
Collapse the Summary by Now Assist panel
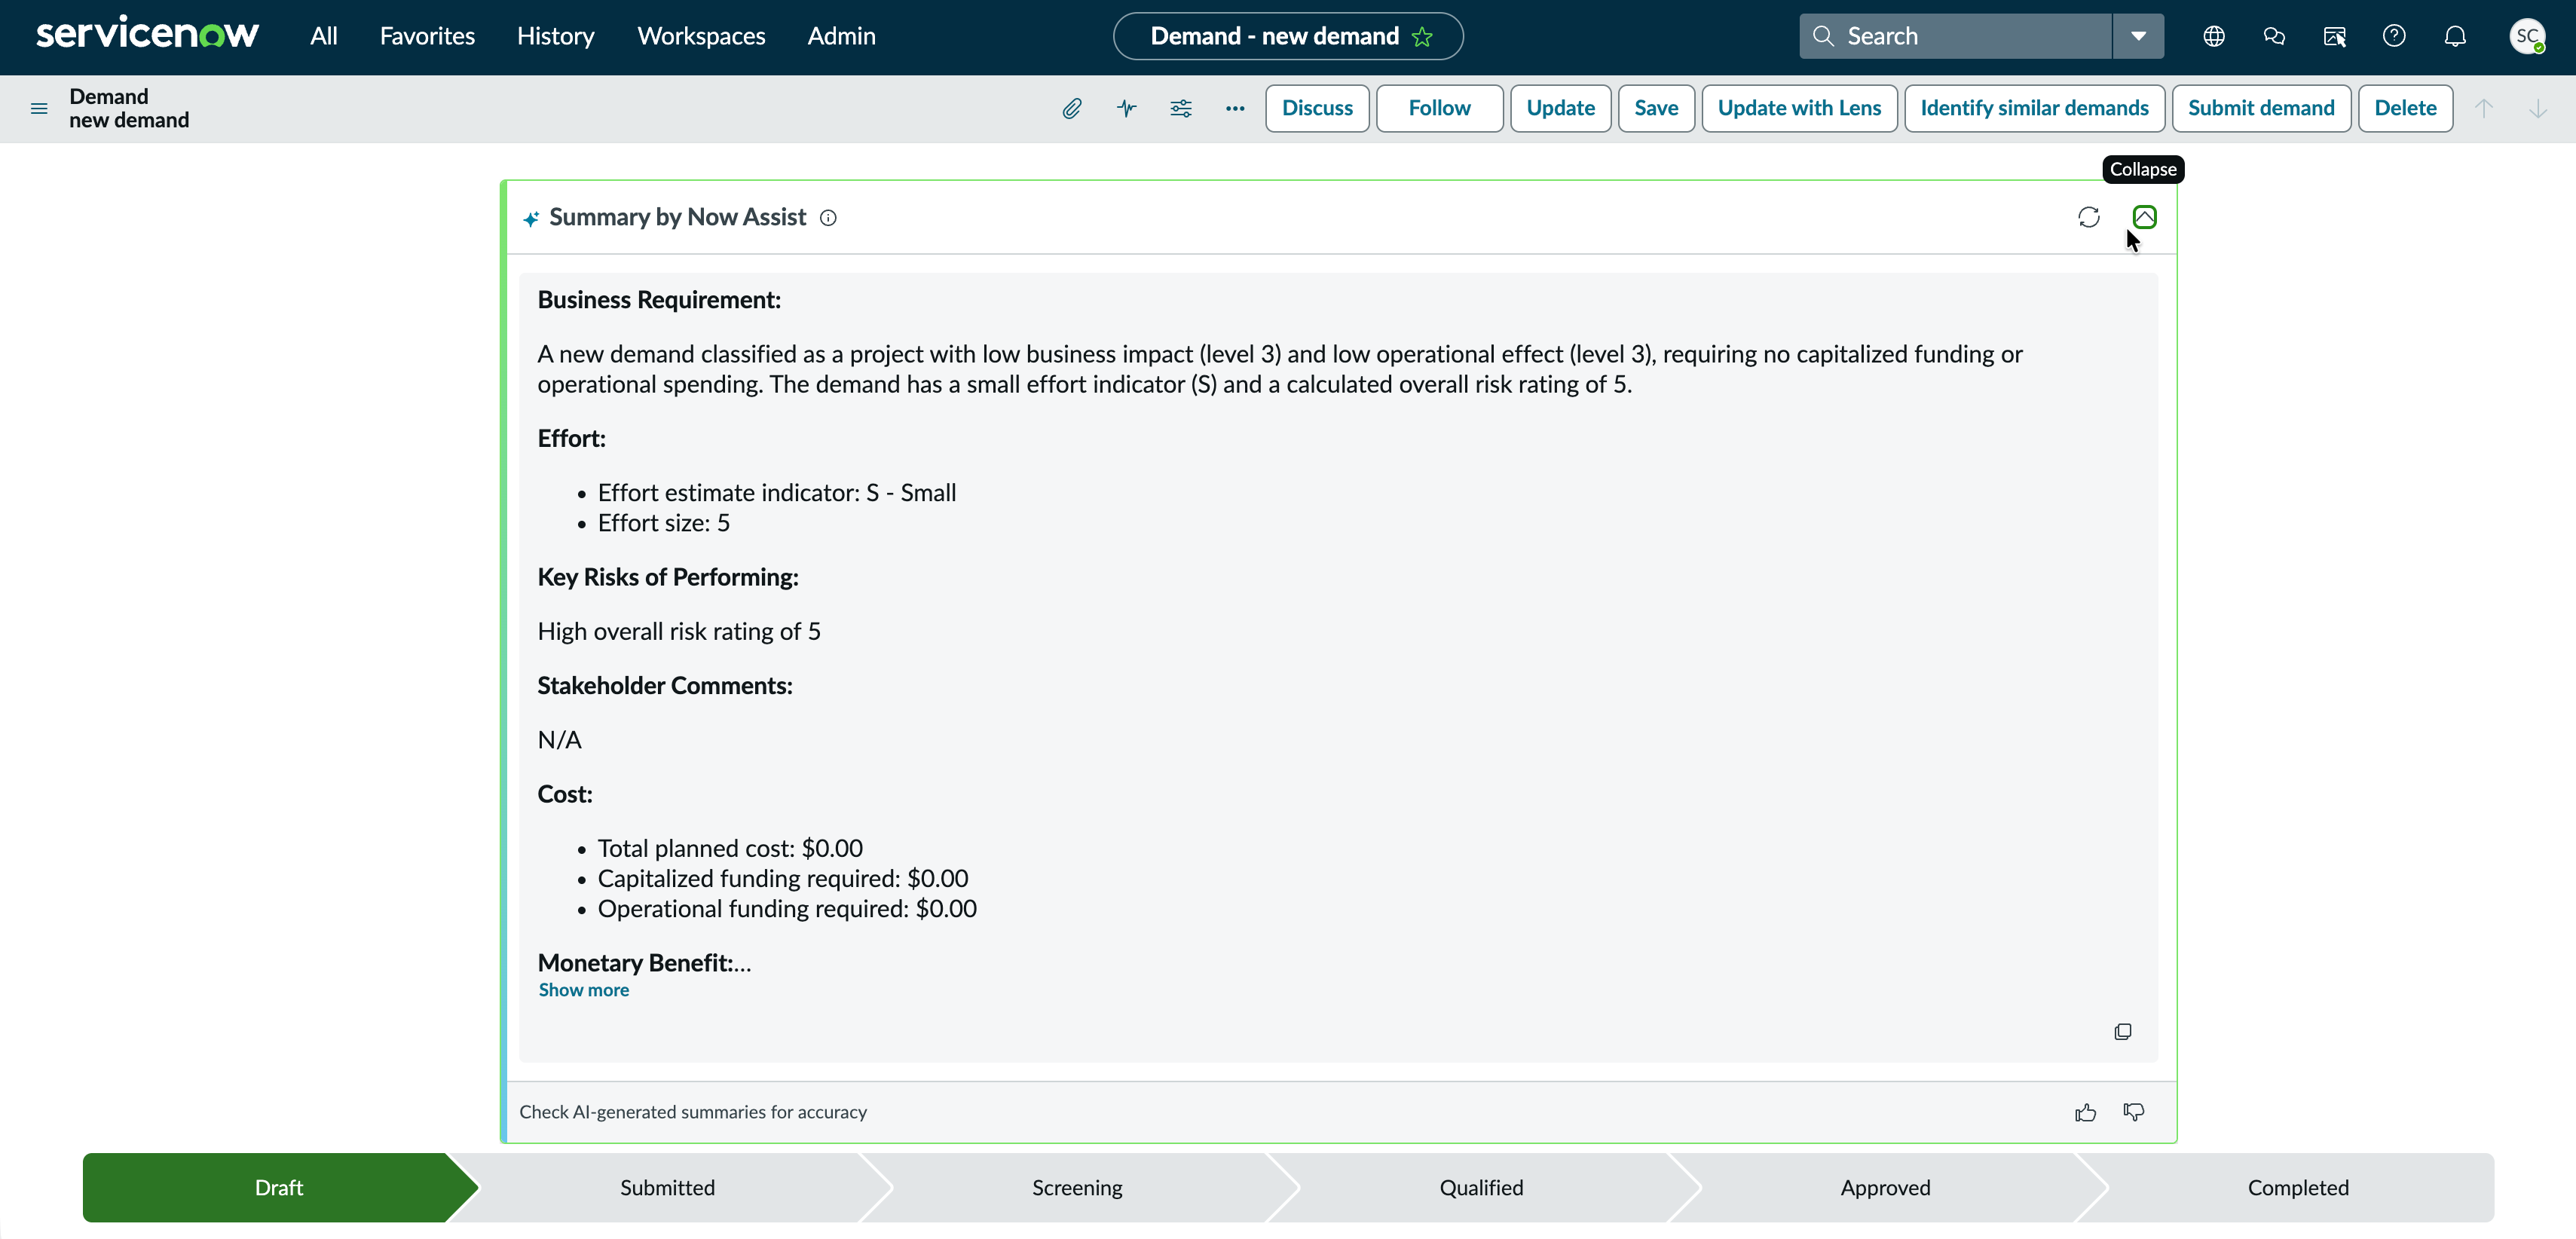2144,217
